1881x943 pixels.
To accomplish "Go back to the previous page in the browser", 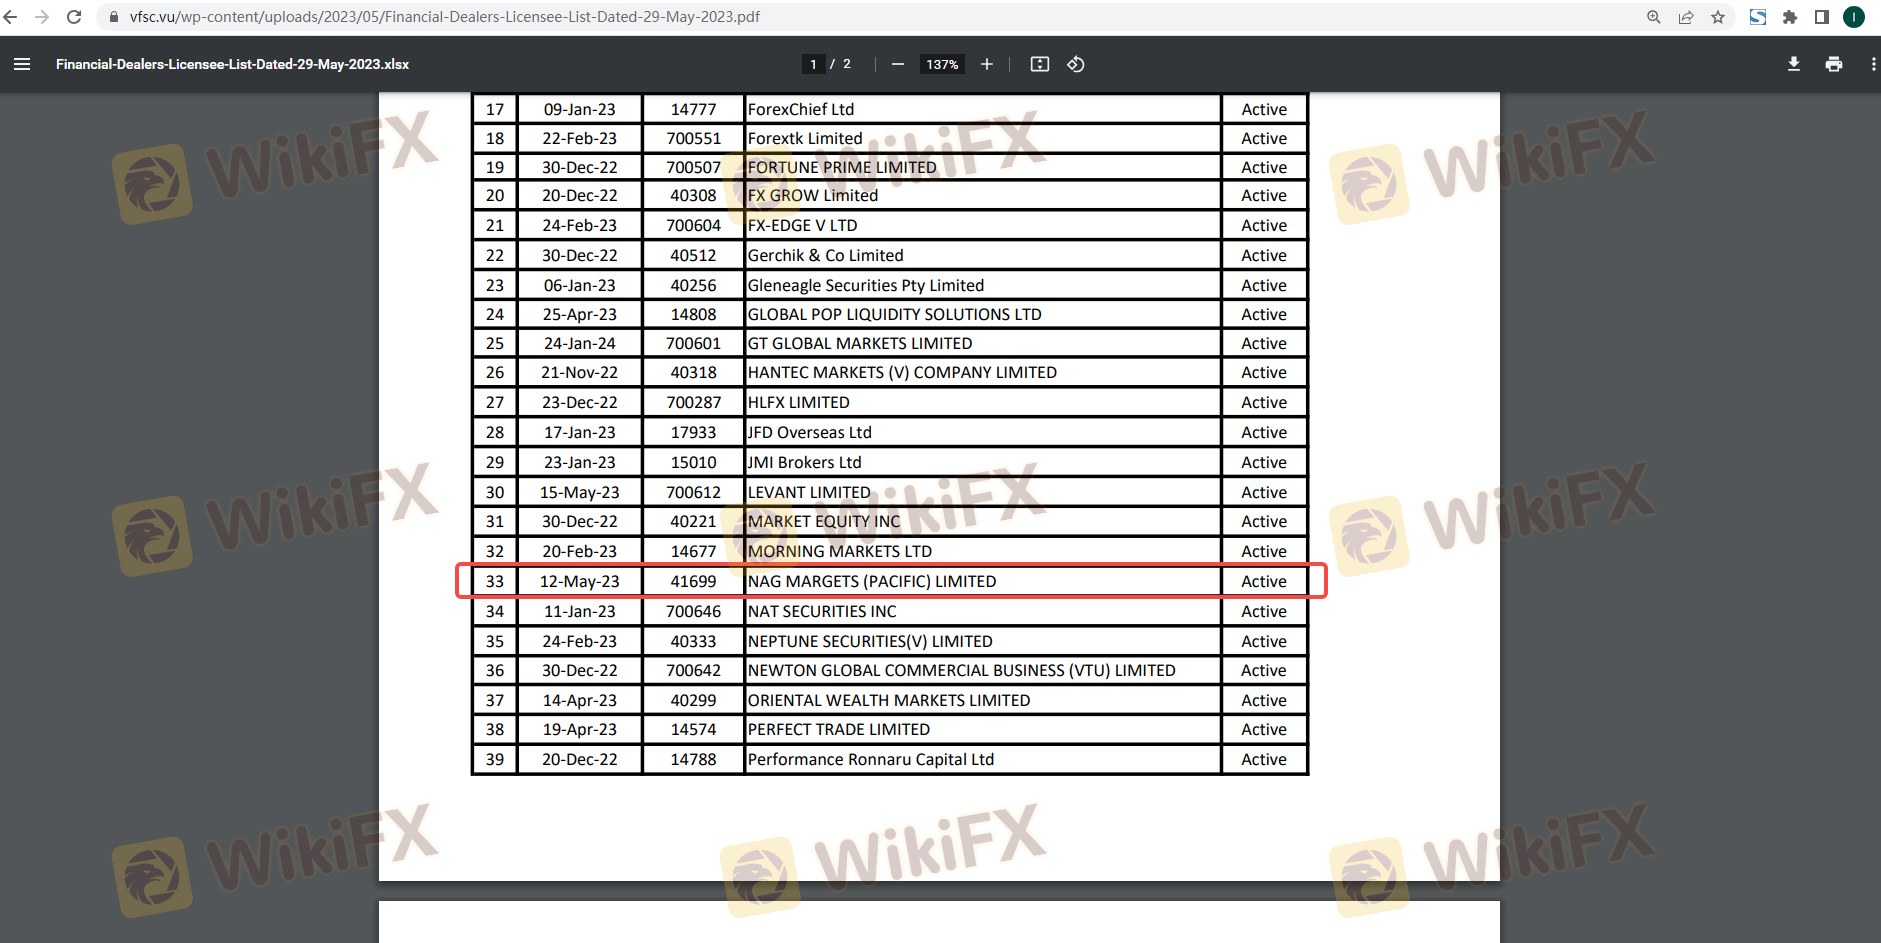I will tap(11, 17).
